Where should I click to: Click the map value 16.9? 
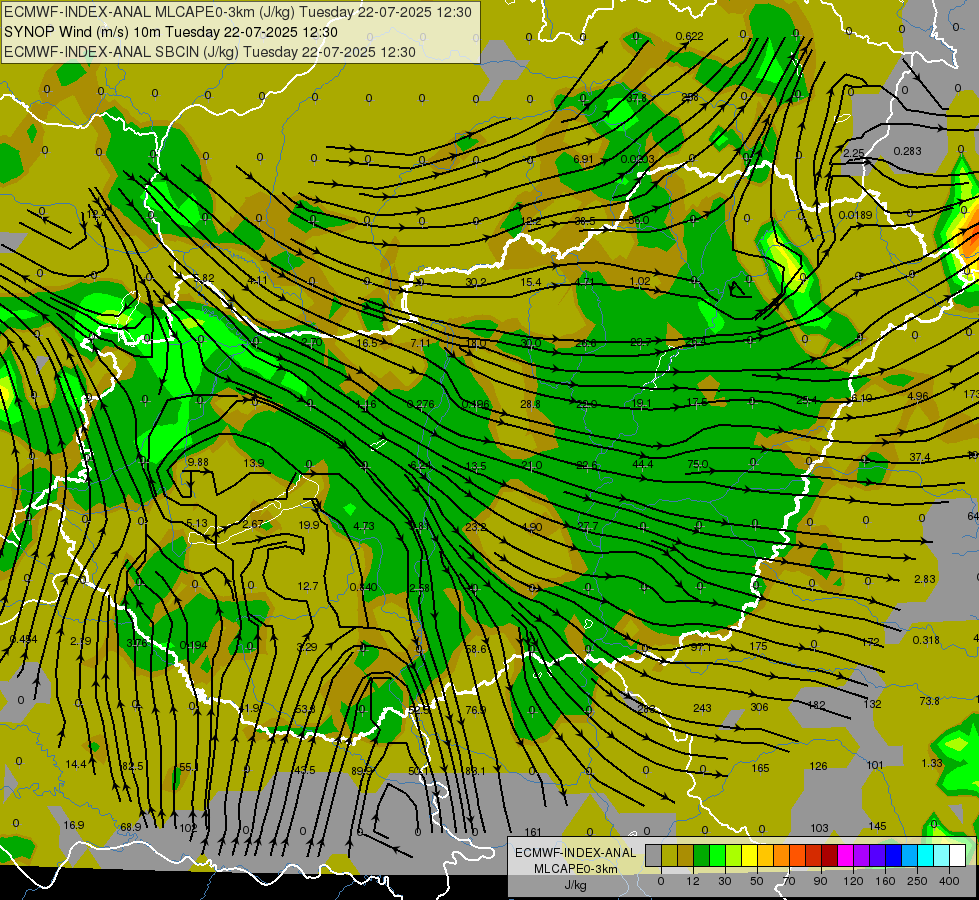[x=74, y=826]
